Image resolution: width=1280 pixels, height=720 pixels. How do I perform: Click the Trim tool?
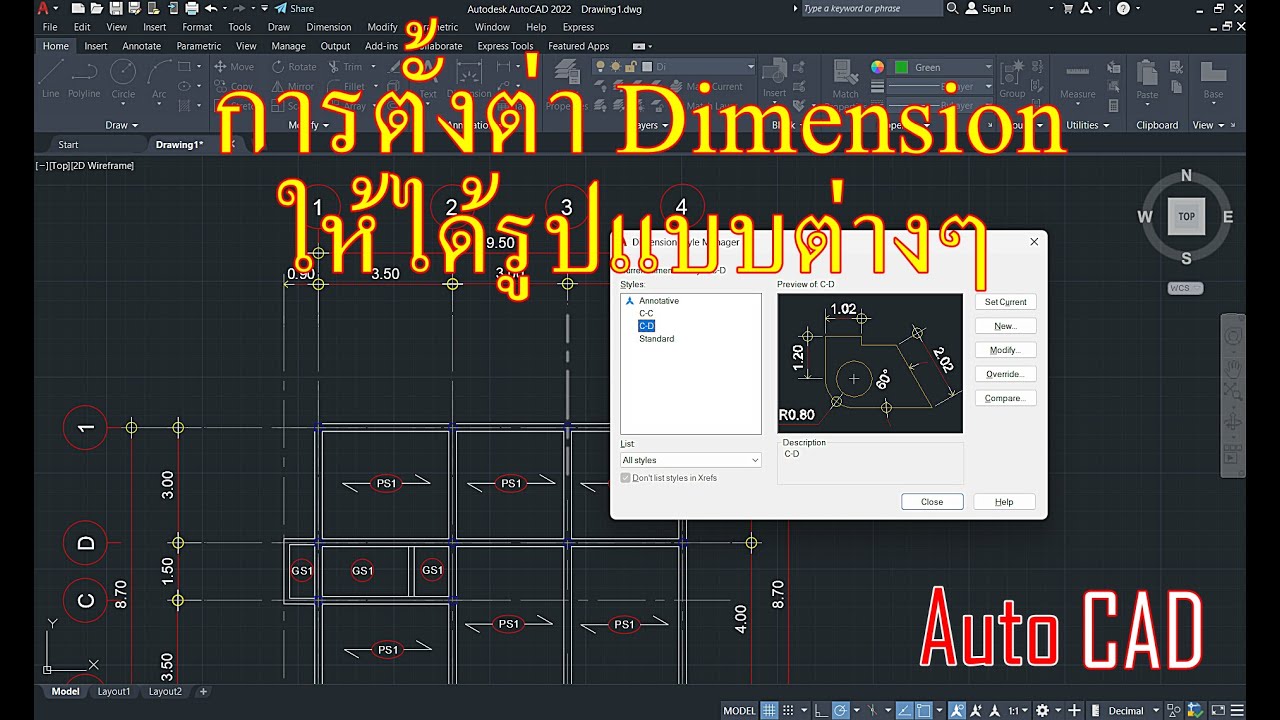345,67
